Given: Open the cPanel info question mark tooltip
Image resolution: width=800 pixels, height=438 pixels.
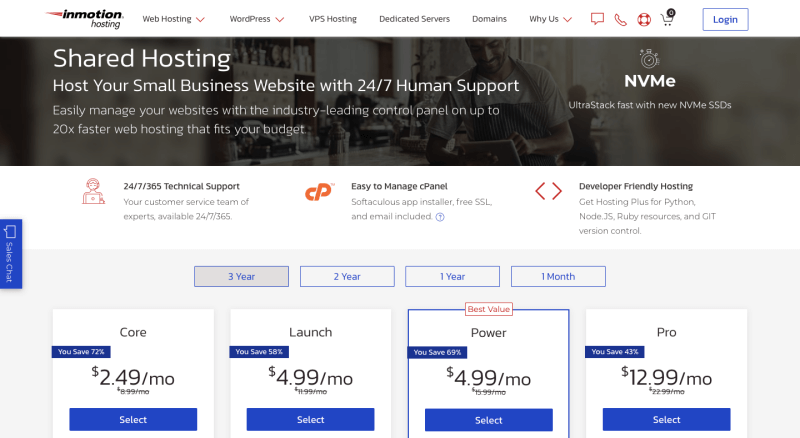Looking at the screenshot, I should tap(440, 217).
